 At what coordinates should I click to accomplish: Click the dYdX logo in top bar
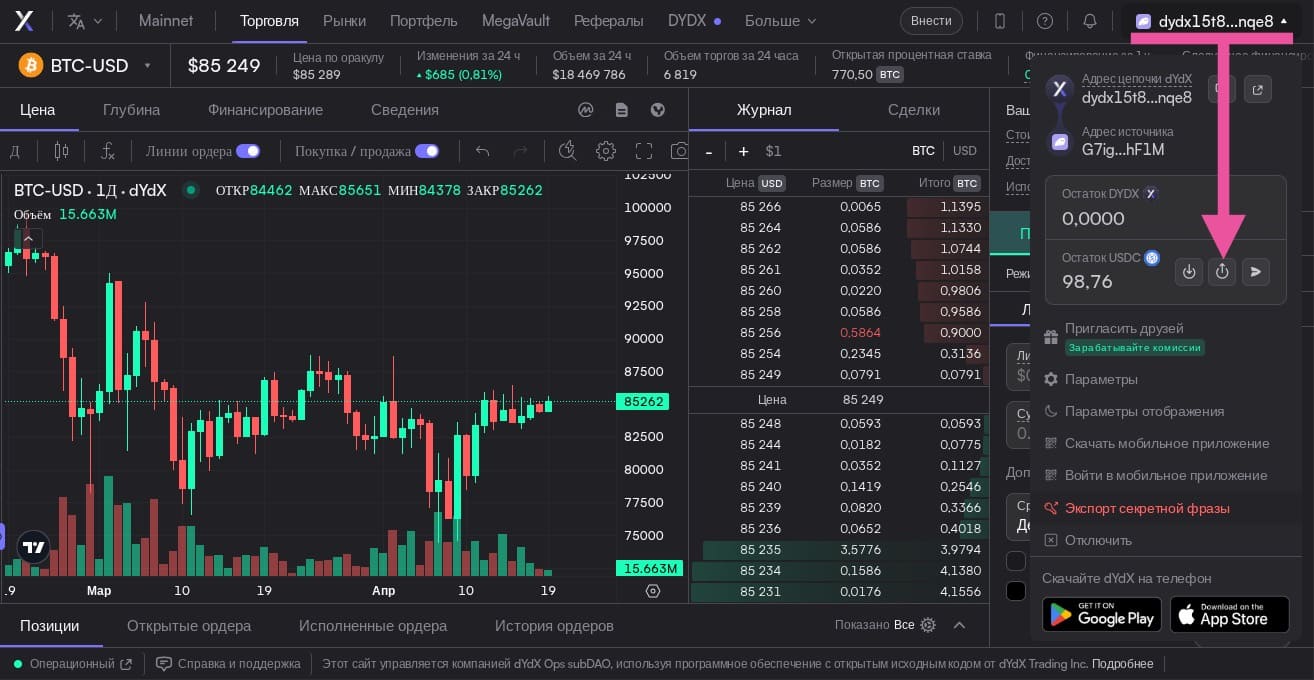click(x=24, y=21)
